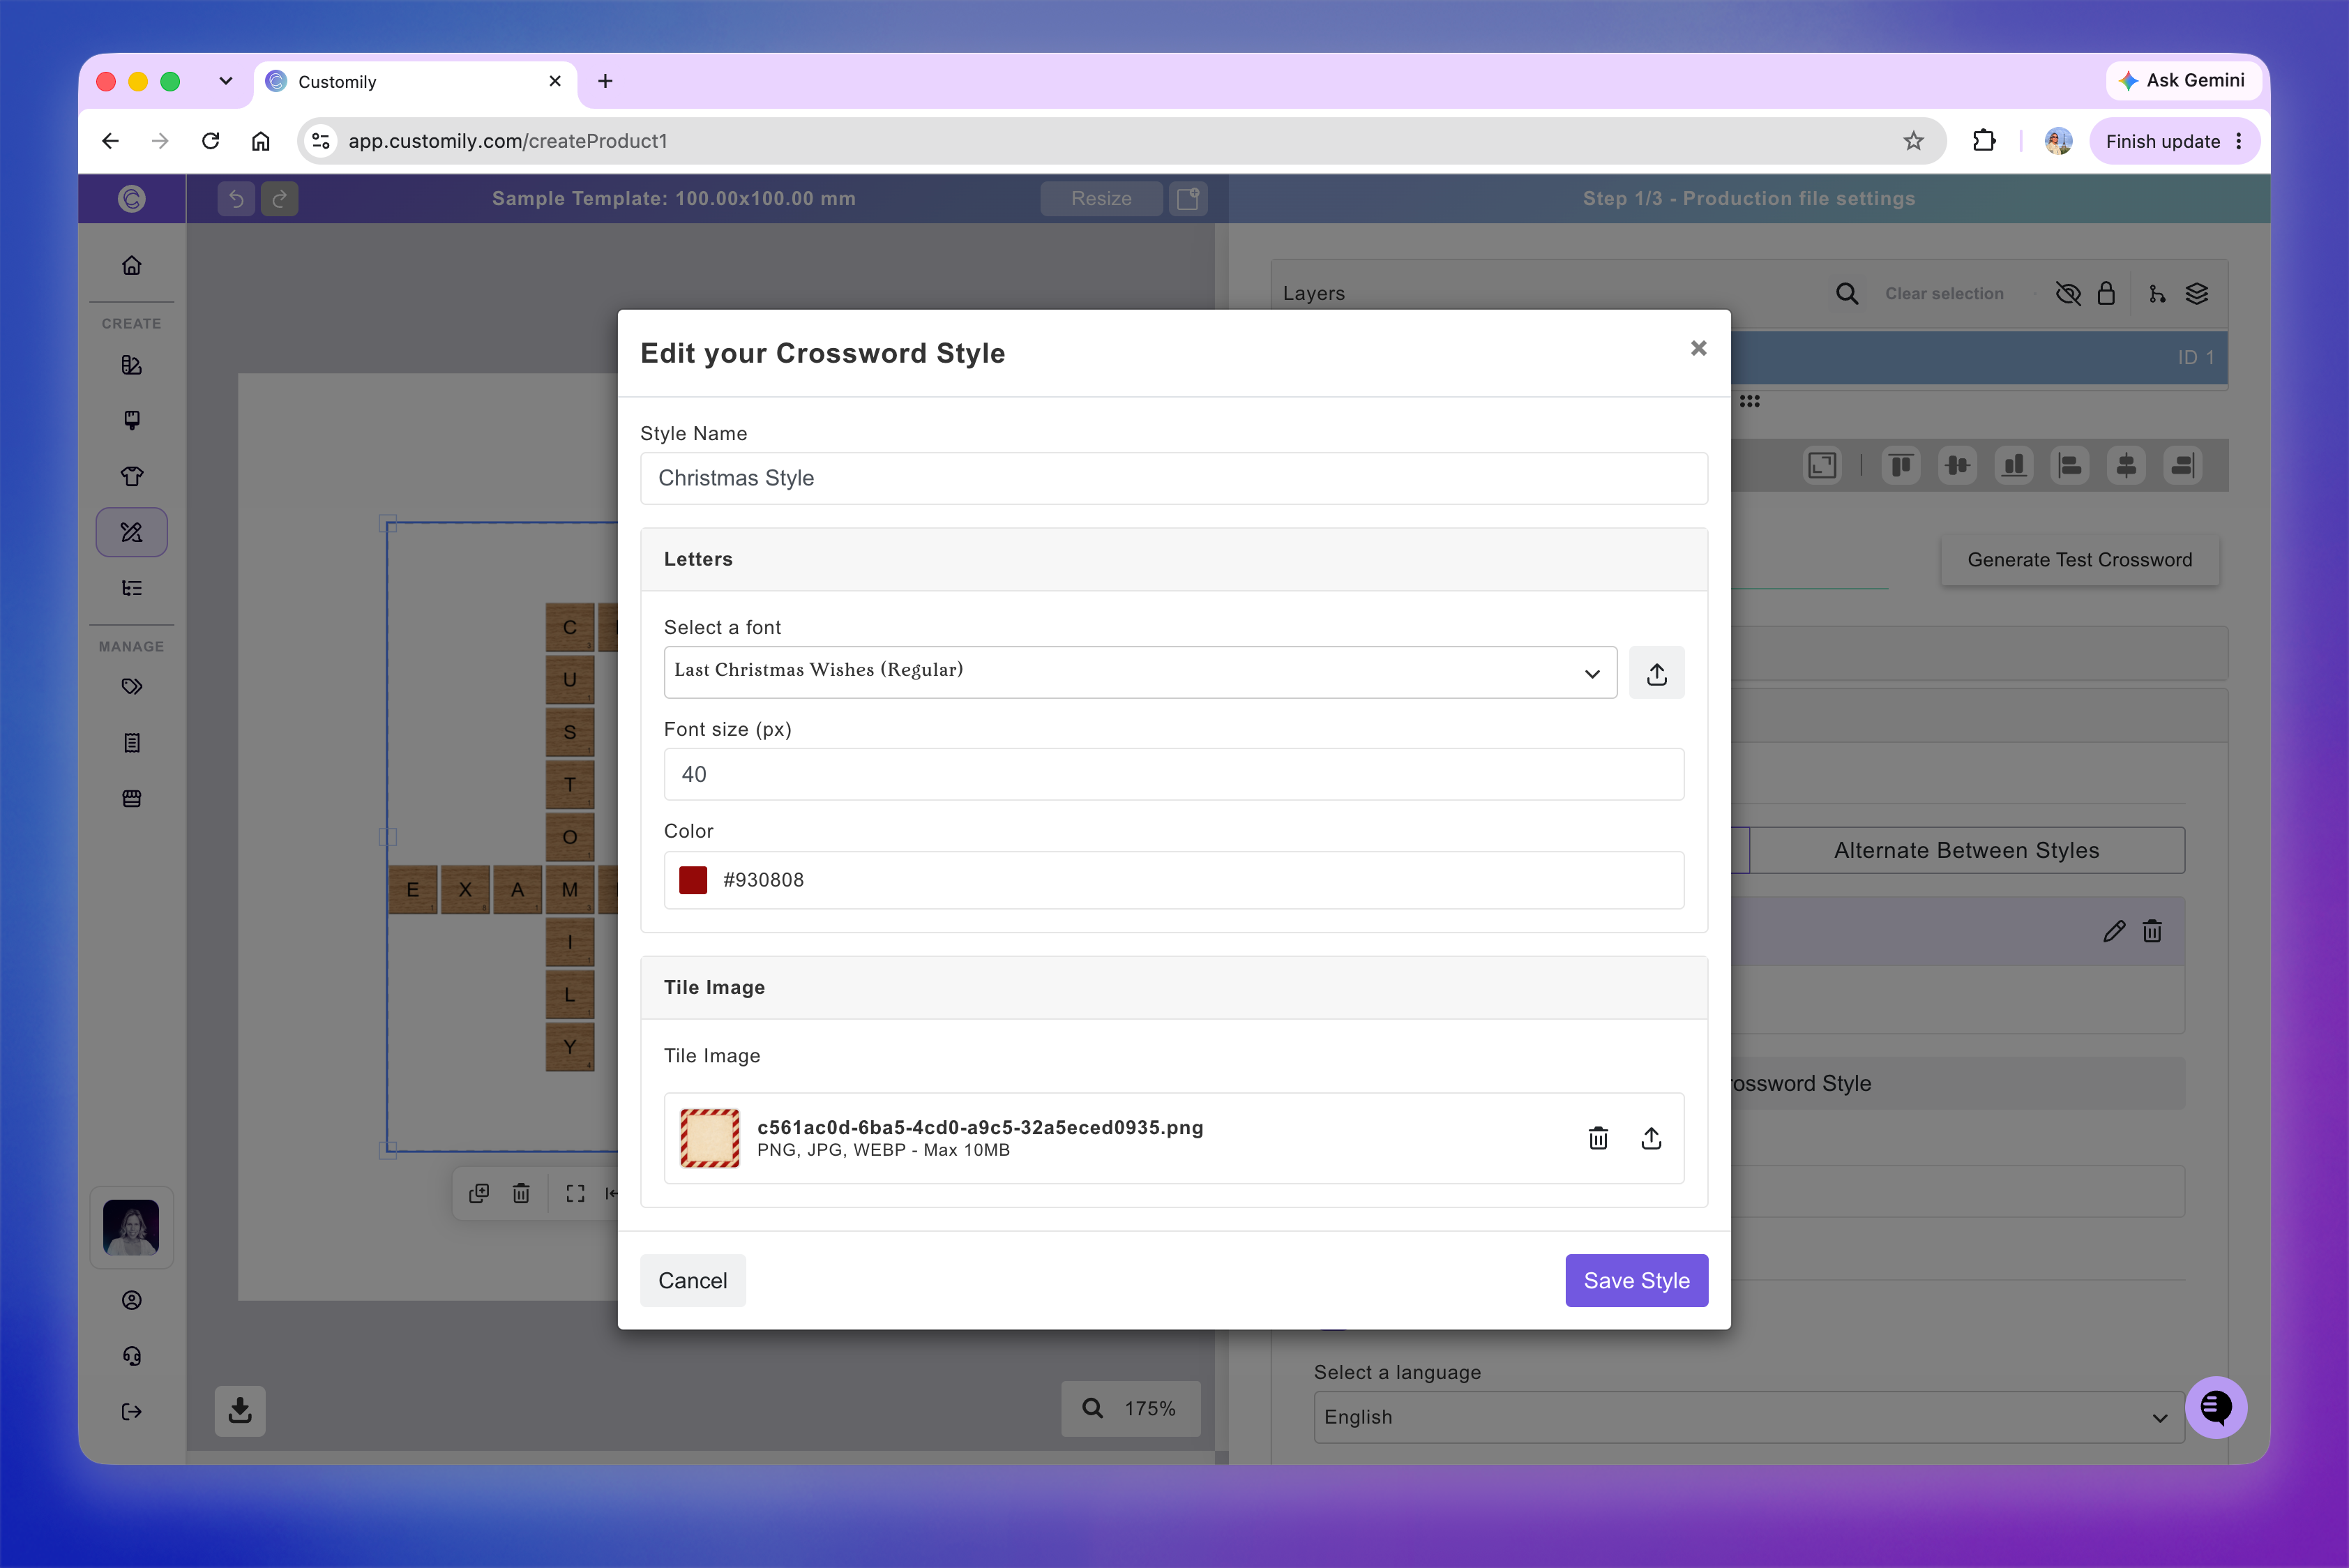This screenshot has width=2349, height=1568.
Task: Open the store icon under MANAGE
Action: point(131,798)
